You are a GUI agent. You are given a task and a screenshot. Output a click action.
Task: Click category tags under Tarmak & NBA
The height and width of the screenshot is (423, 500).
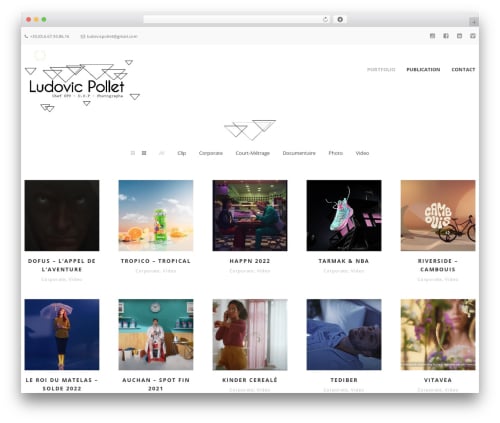[x=344, y=271]
